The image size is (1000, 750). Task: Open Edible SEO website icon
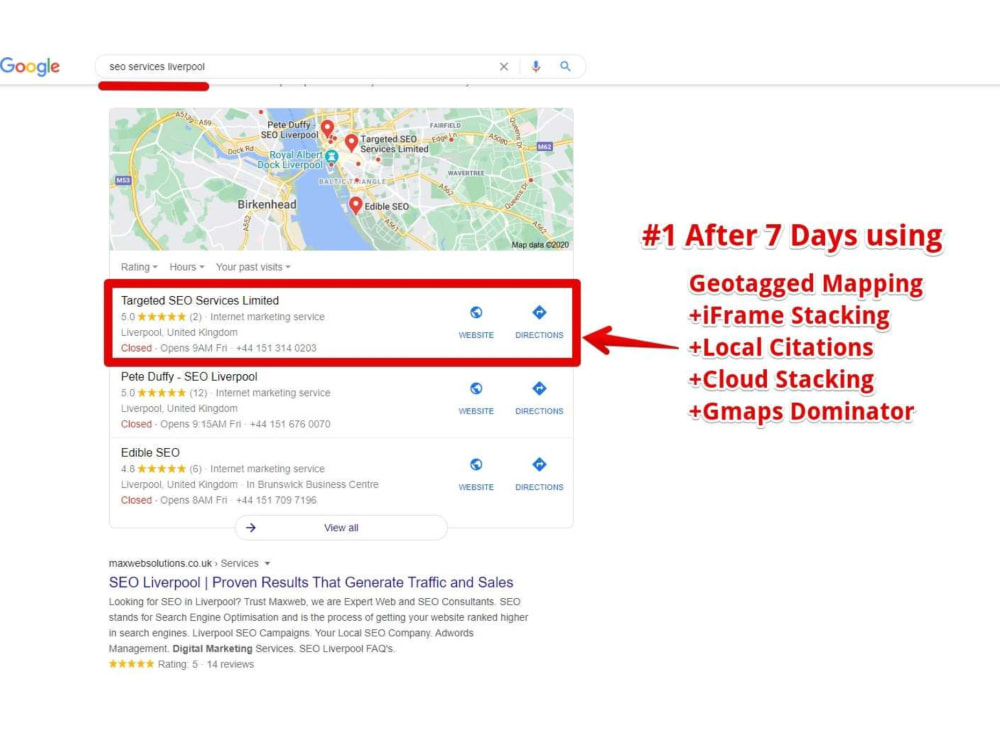476,464
